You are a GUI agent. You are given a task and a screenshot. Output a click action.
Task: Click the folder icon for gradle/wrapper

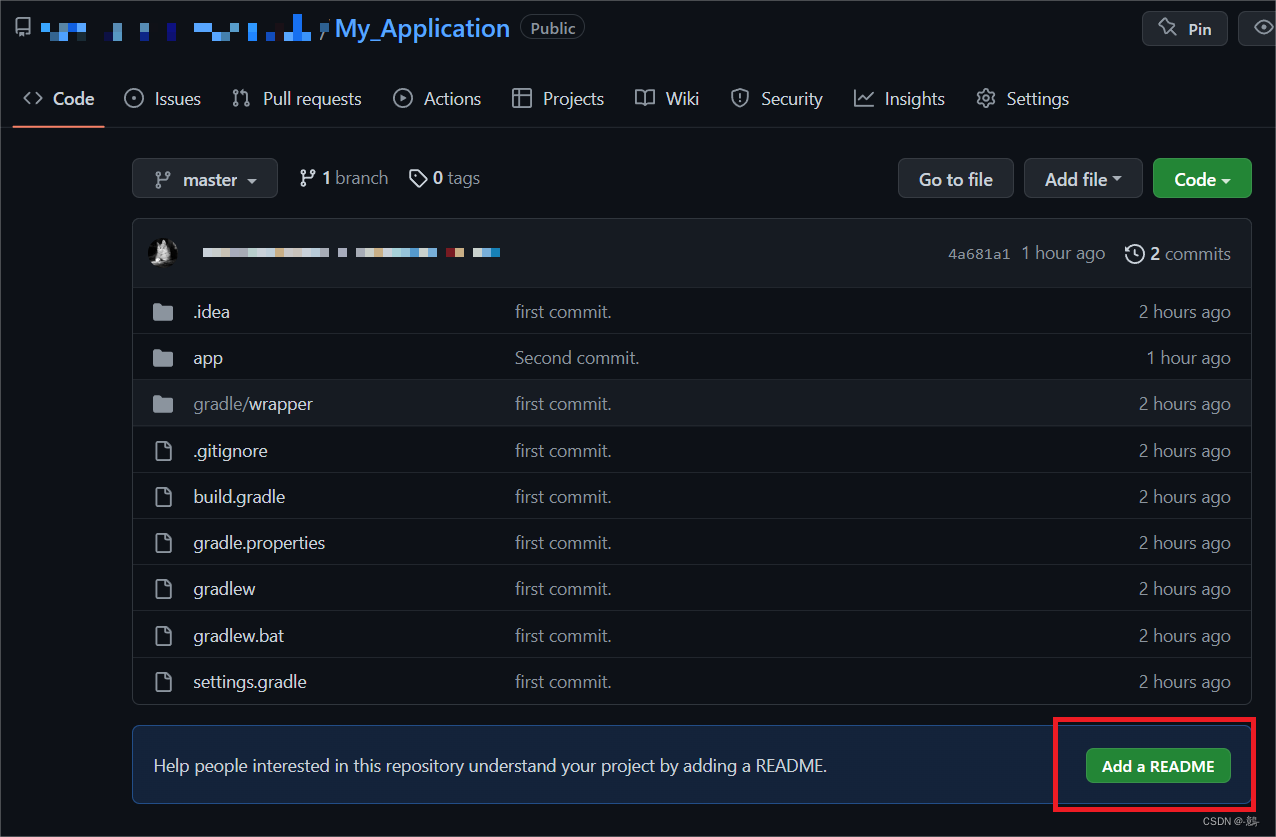click(163, 404)
